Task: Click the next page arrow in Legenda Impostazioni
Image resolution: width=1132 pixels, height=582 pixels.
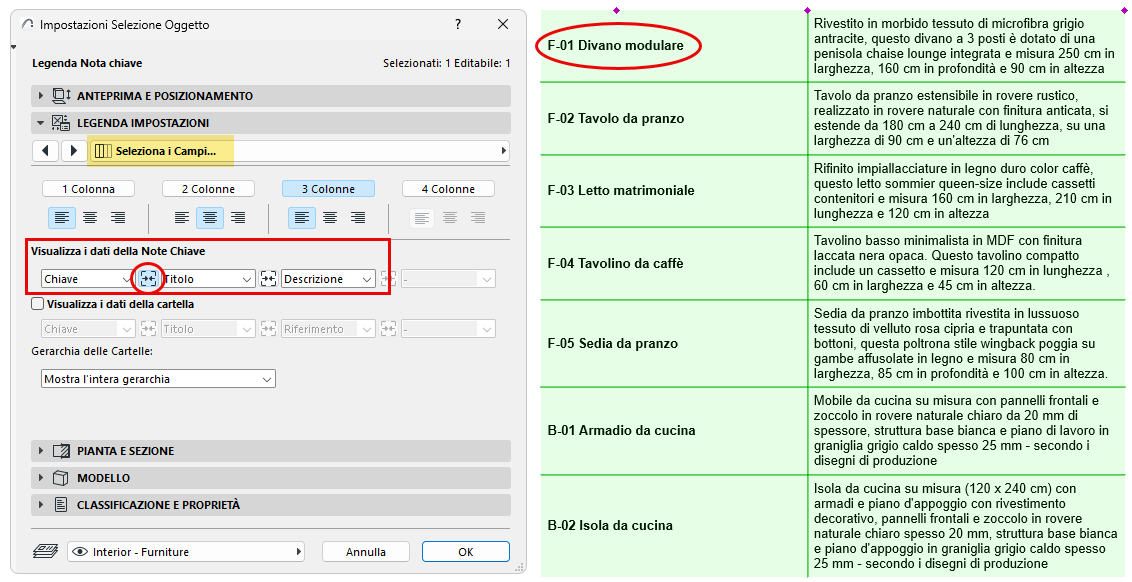Action: (x=74, y=151)
